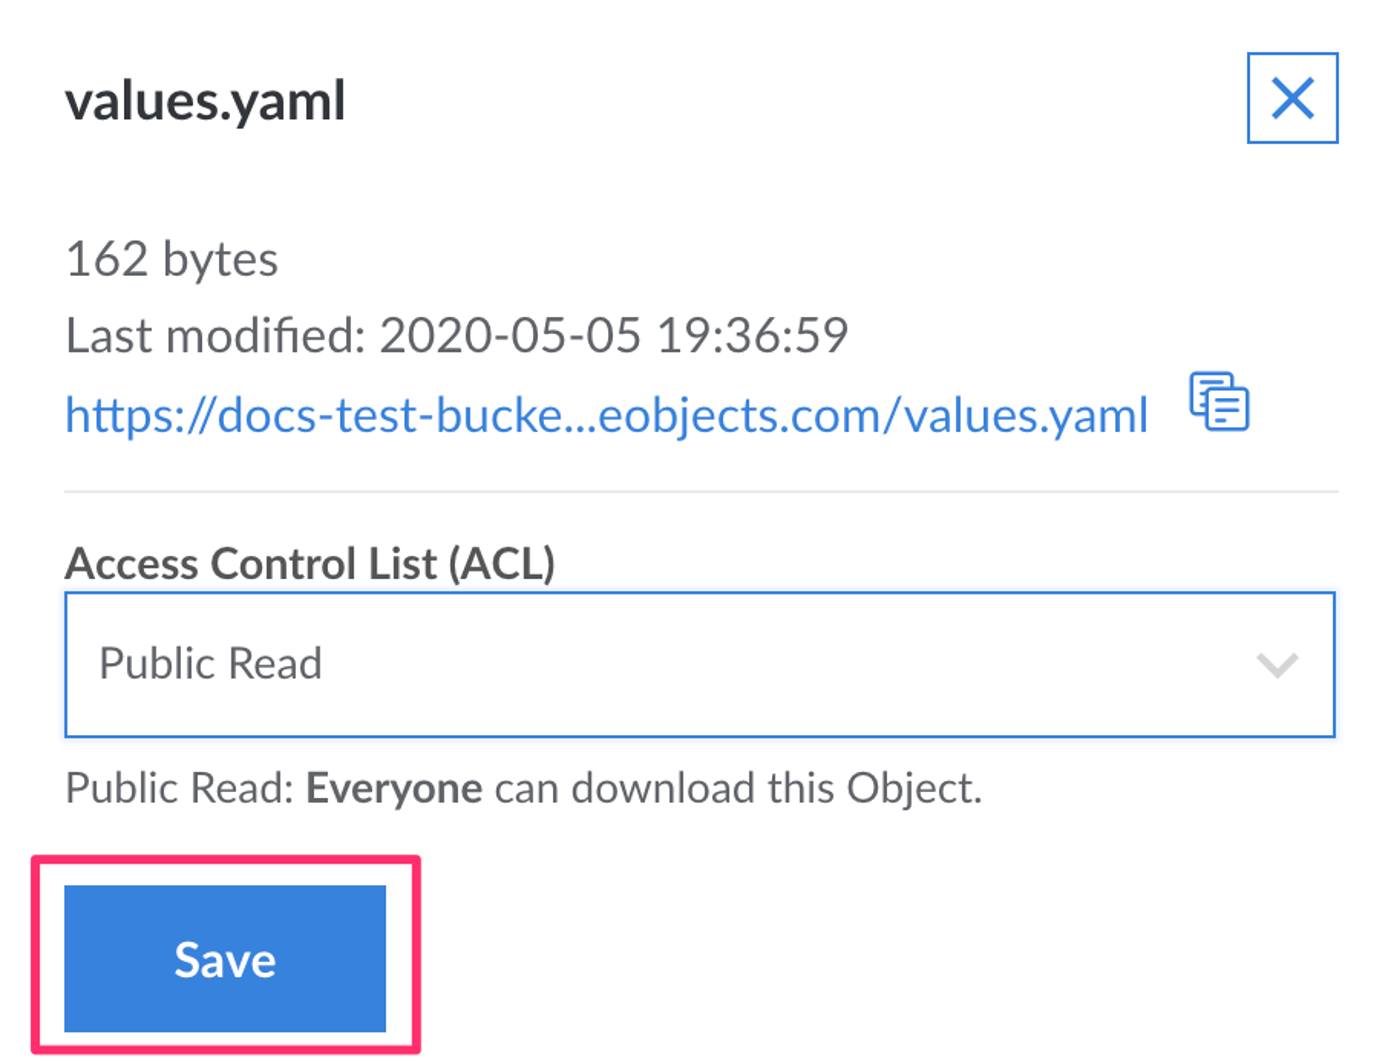Click the close icon for the values.yaml panel
Screen dimensions: 1388x1063
point(1294,98)
